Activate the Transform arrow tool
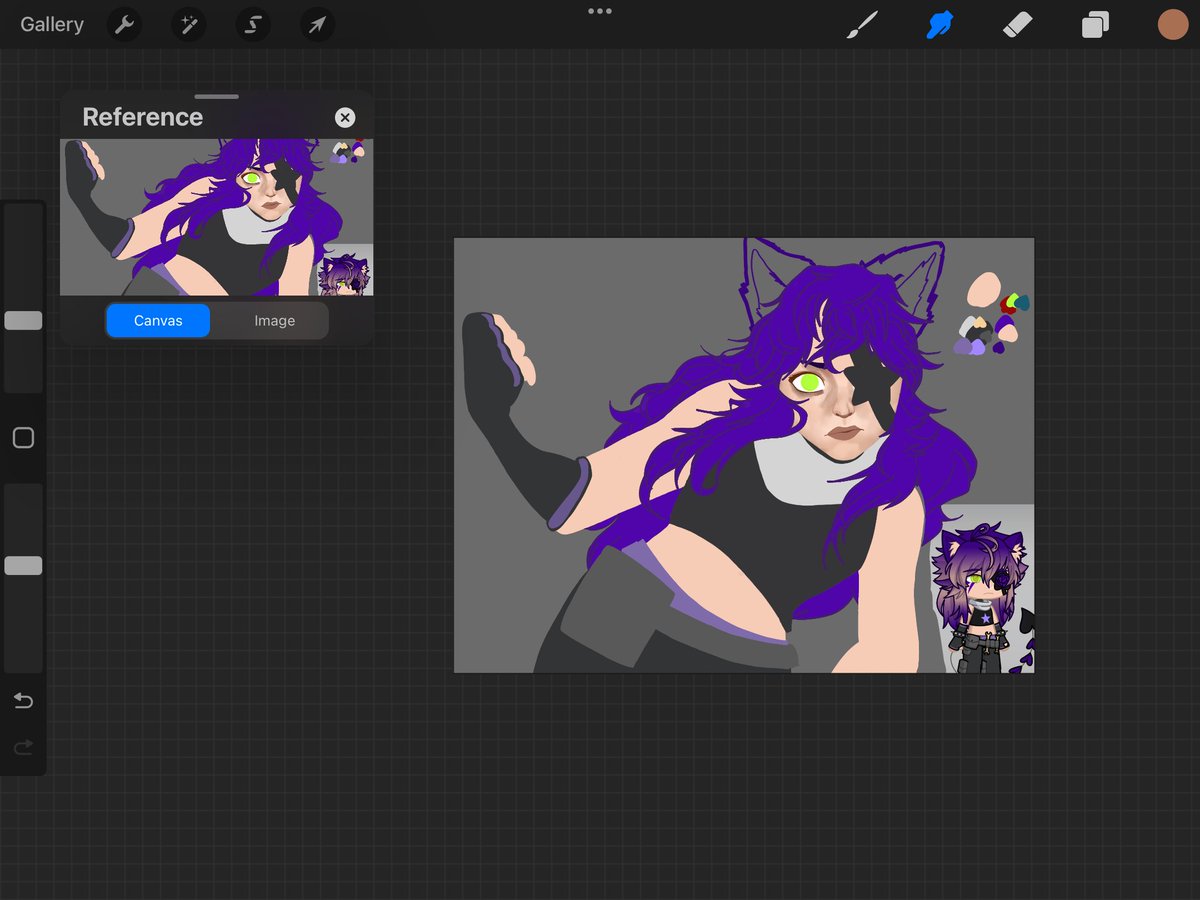 click(x=317, y=24)
